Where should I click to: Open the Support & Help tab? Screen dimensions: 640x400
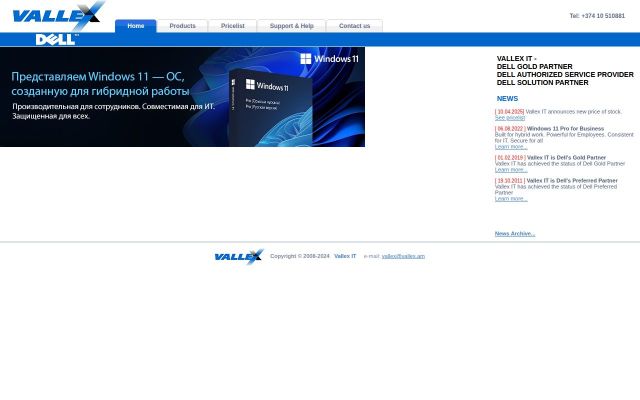pyautogui.click(x=291, y=26)
